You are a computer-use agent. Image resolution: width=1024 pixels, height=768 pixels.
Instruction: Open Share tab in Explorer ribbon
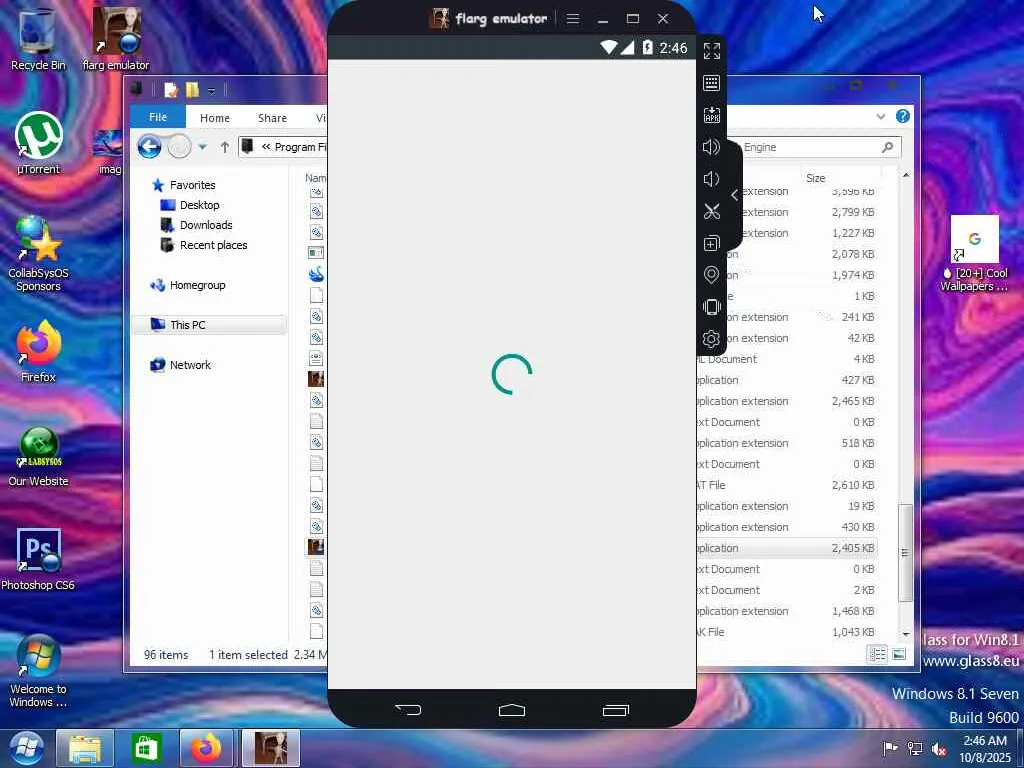click(x=272, y=118)
